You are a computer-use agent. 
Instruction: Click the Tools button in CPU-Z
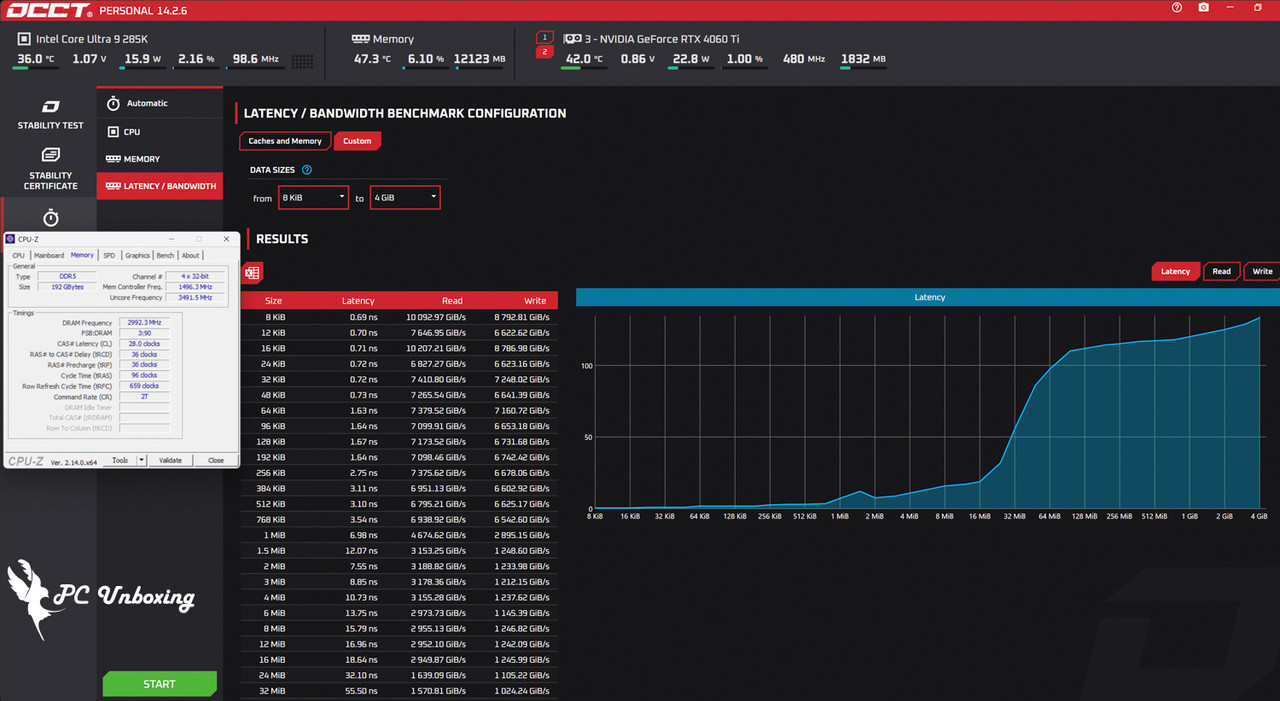[120, 460]
